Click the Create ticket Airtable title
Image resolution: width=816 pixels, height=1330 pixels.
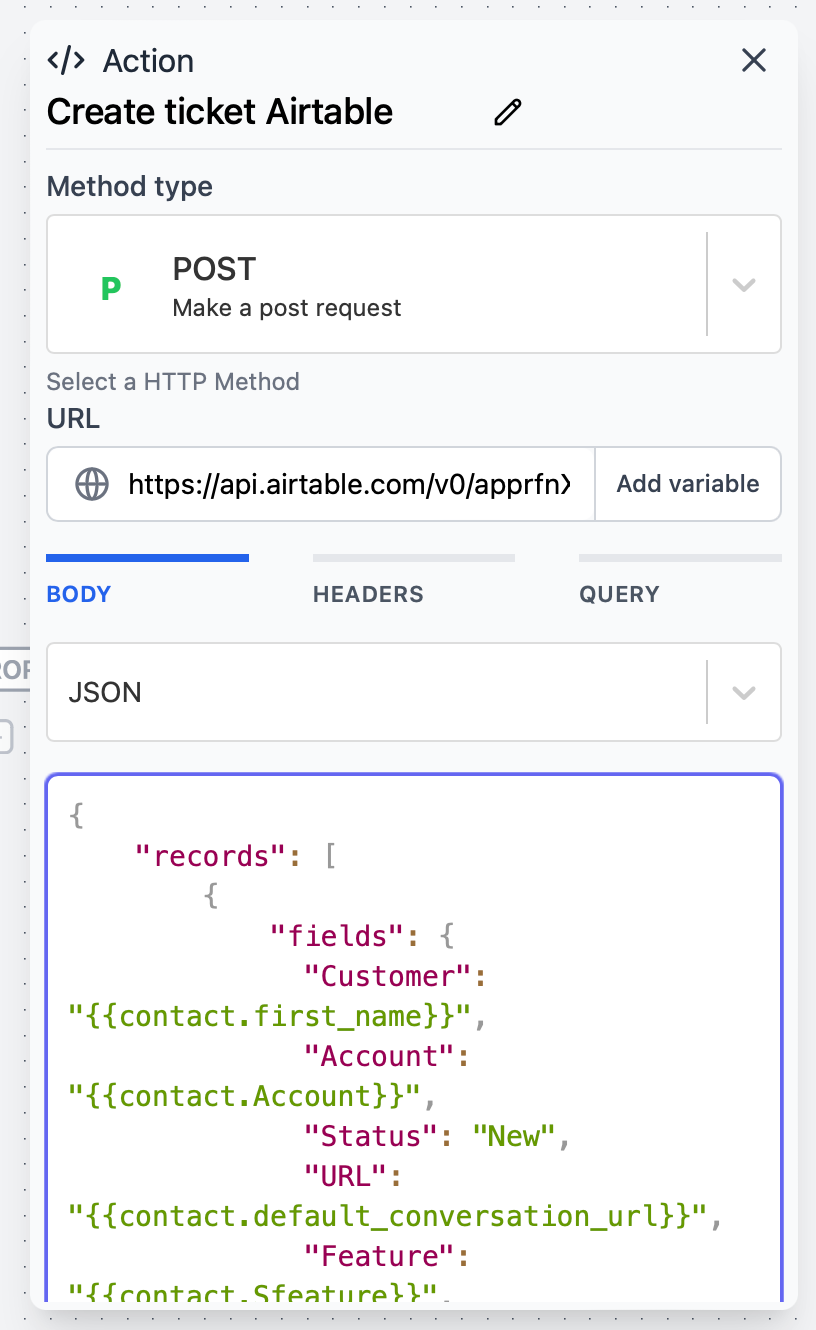[220, 112]
